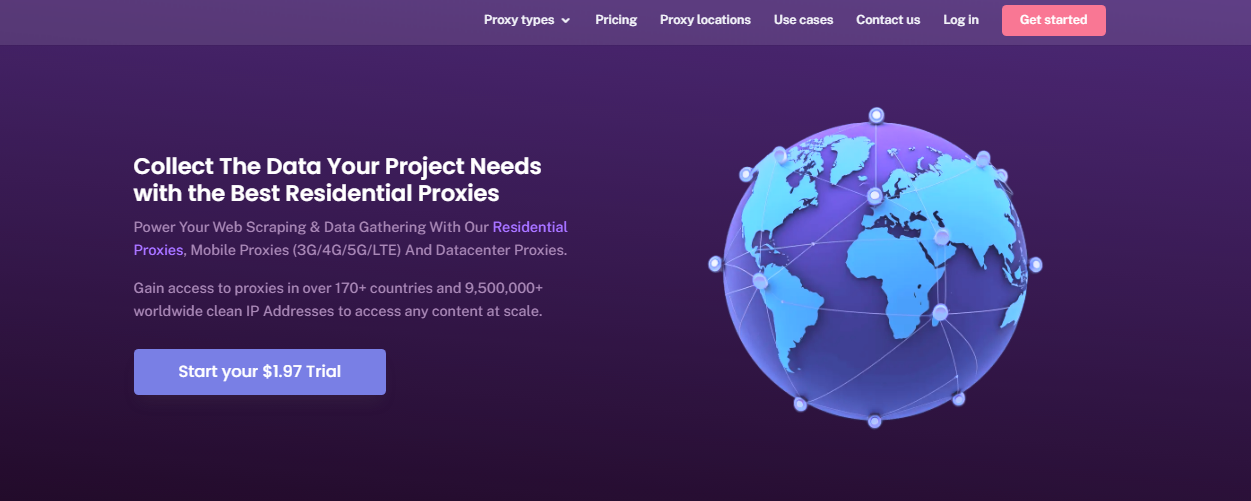Click the node pin over northern South America

coord(761,282)
